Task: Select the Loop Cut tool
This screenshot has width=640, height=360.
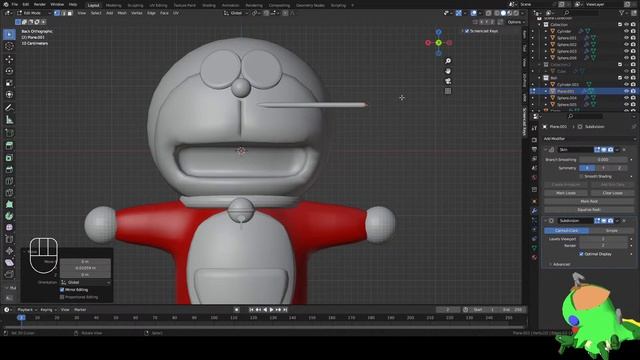Action: 9,181
